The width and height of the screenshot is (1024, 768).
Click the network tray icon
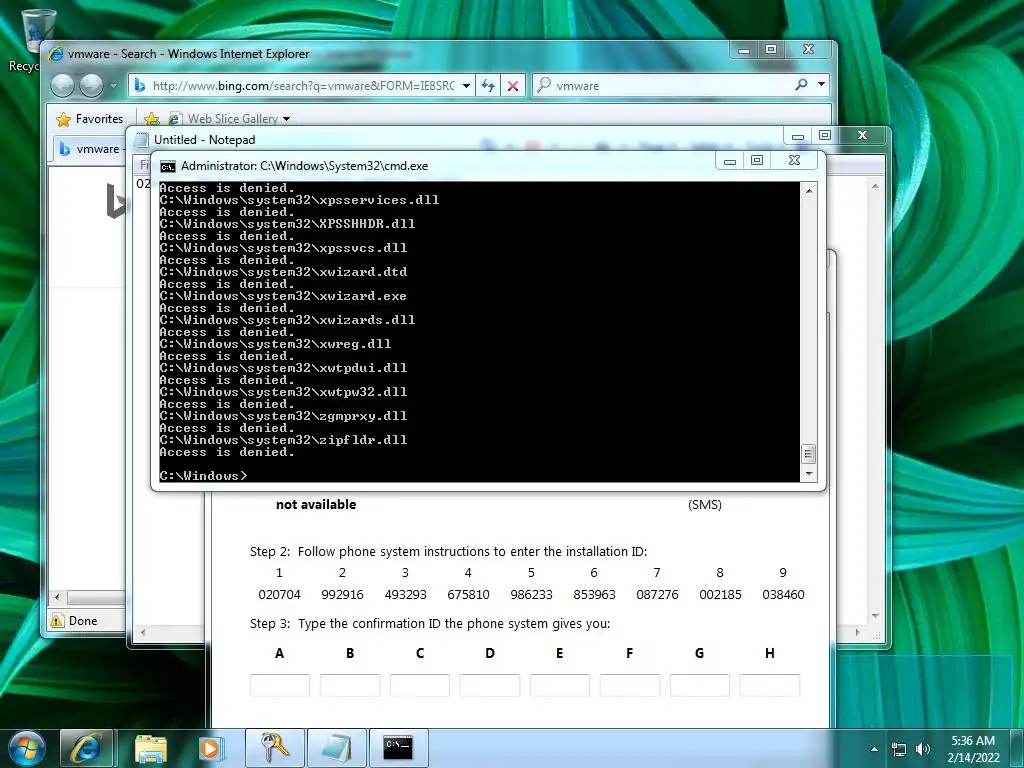click(x=899, y=749)
